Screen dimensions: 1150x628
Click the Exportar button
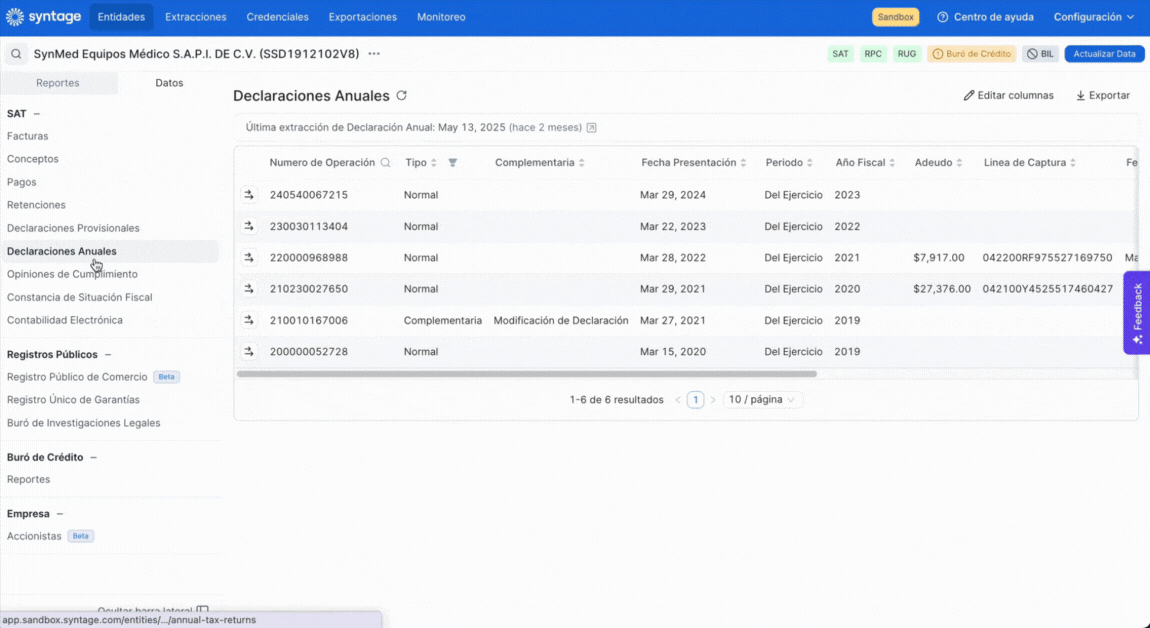pos(1103,95)
